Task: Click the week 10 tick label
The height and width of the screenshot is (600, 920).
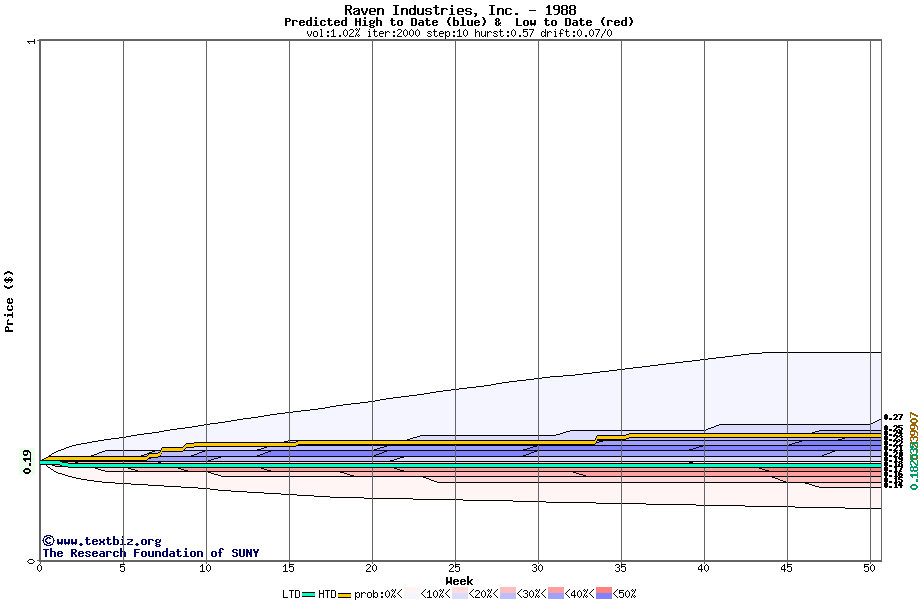Action: click(x=206, y=569)
